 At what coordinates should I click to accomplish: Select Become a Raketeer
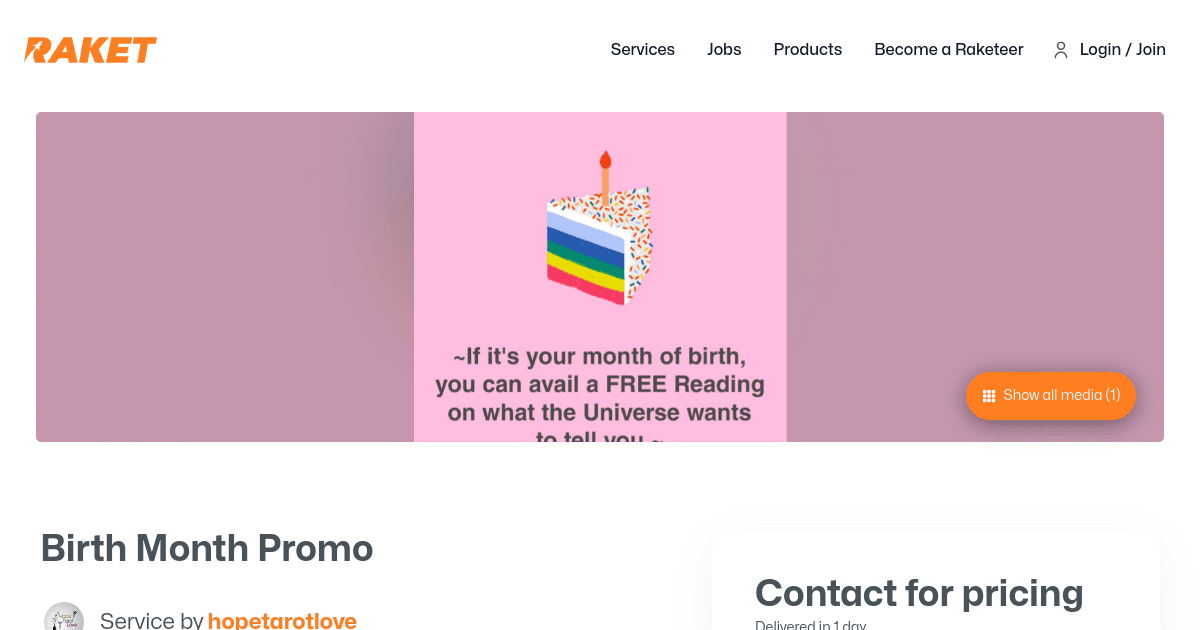(948, 49)
